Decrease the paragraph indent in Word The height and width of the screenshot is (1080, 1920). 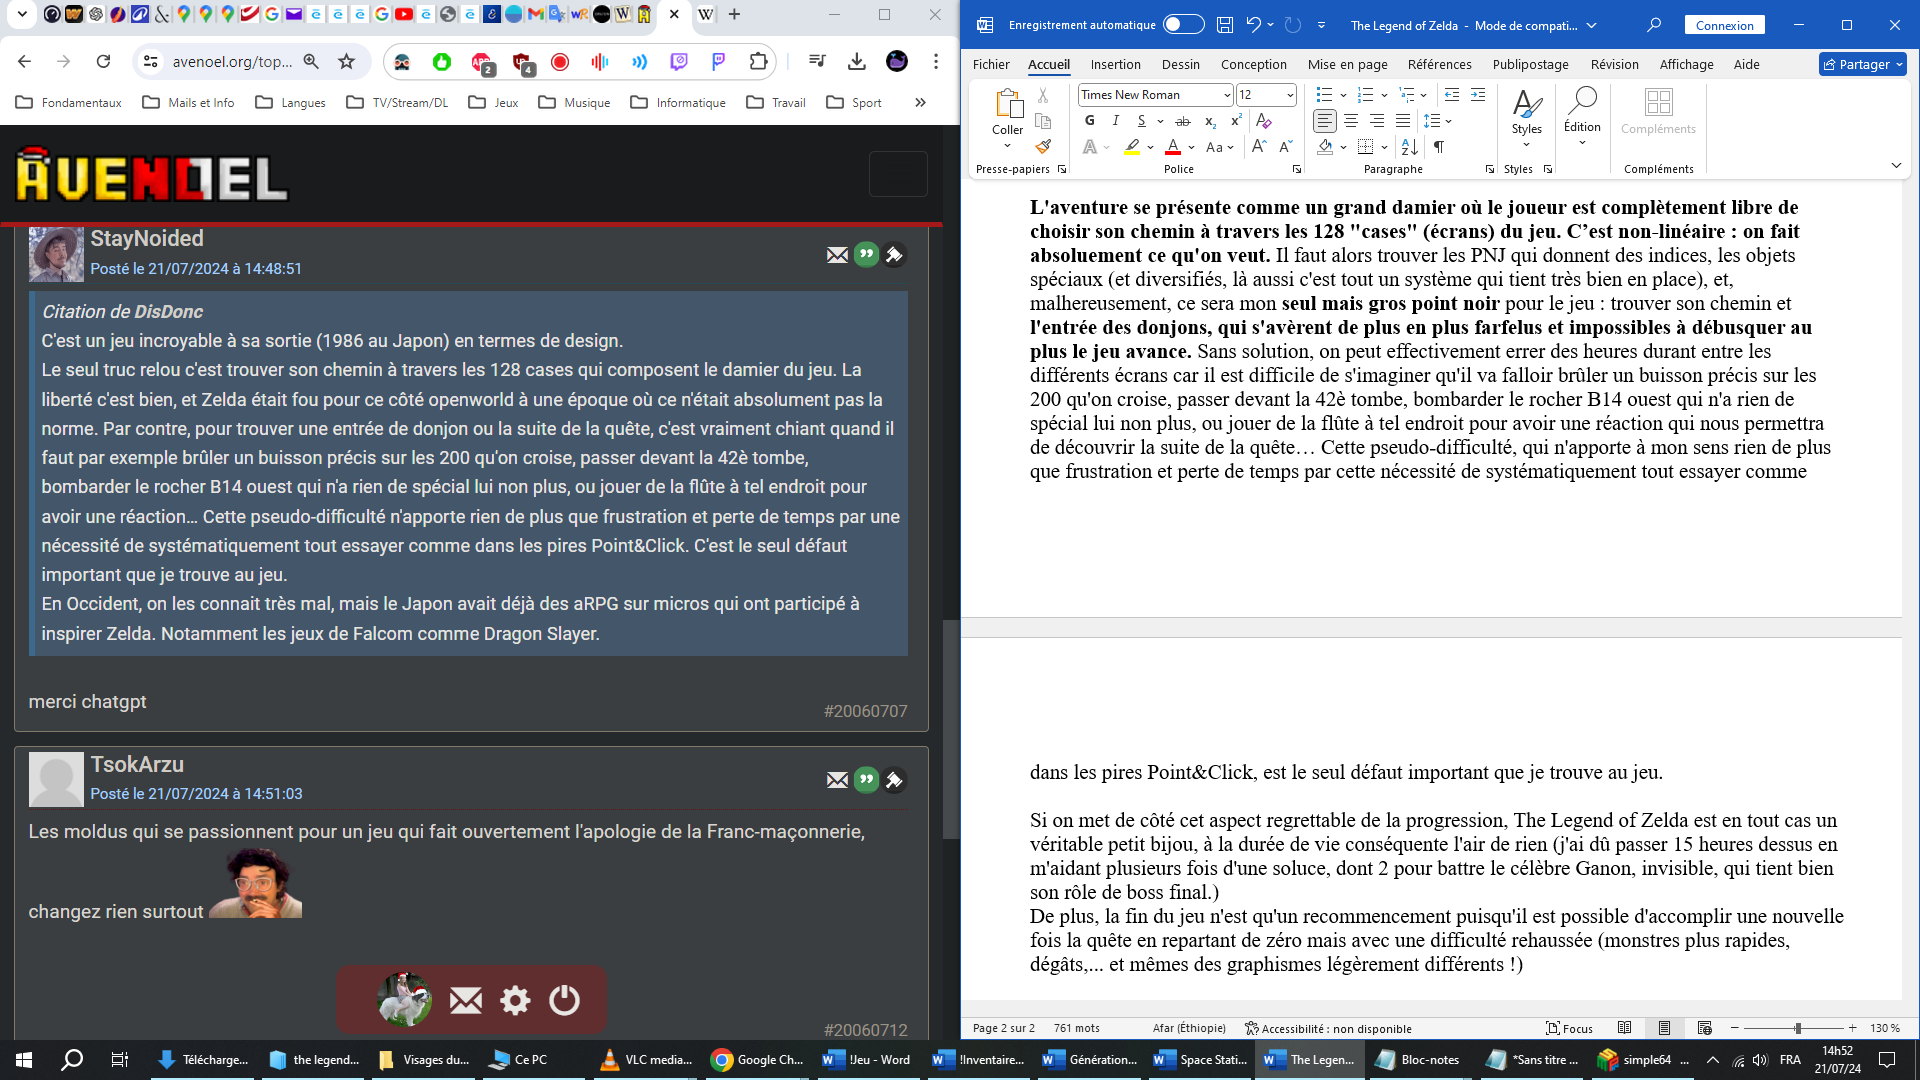tap(1452, 95)
